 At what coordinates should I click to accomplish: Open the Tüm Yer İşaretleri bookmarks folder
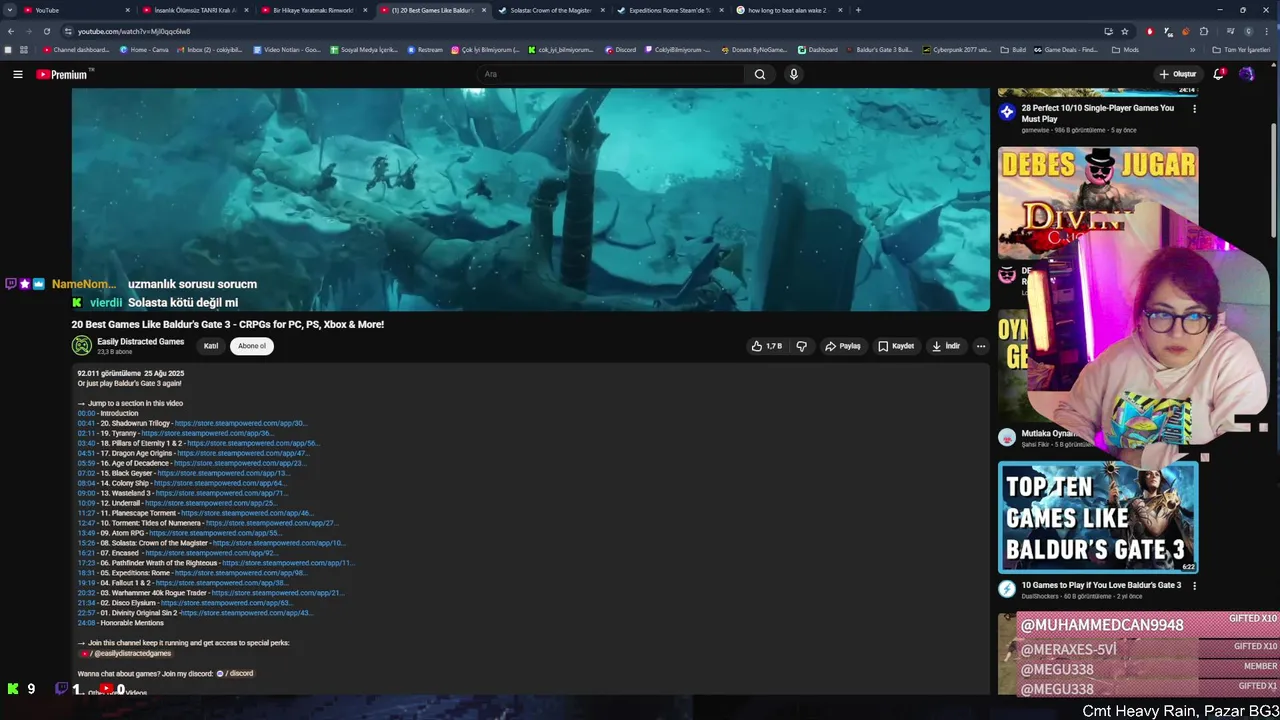(x=1240, y=50)
